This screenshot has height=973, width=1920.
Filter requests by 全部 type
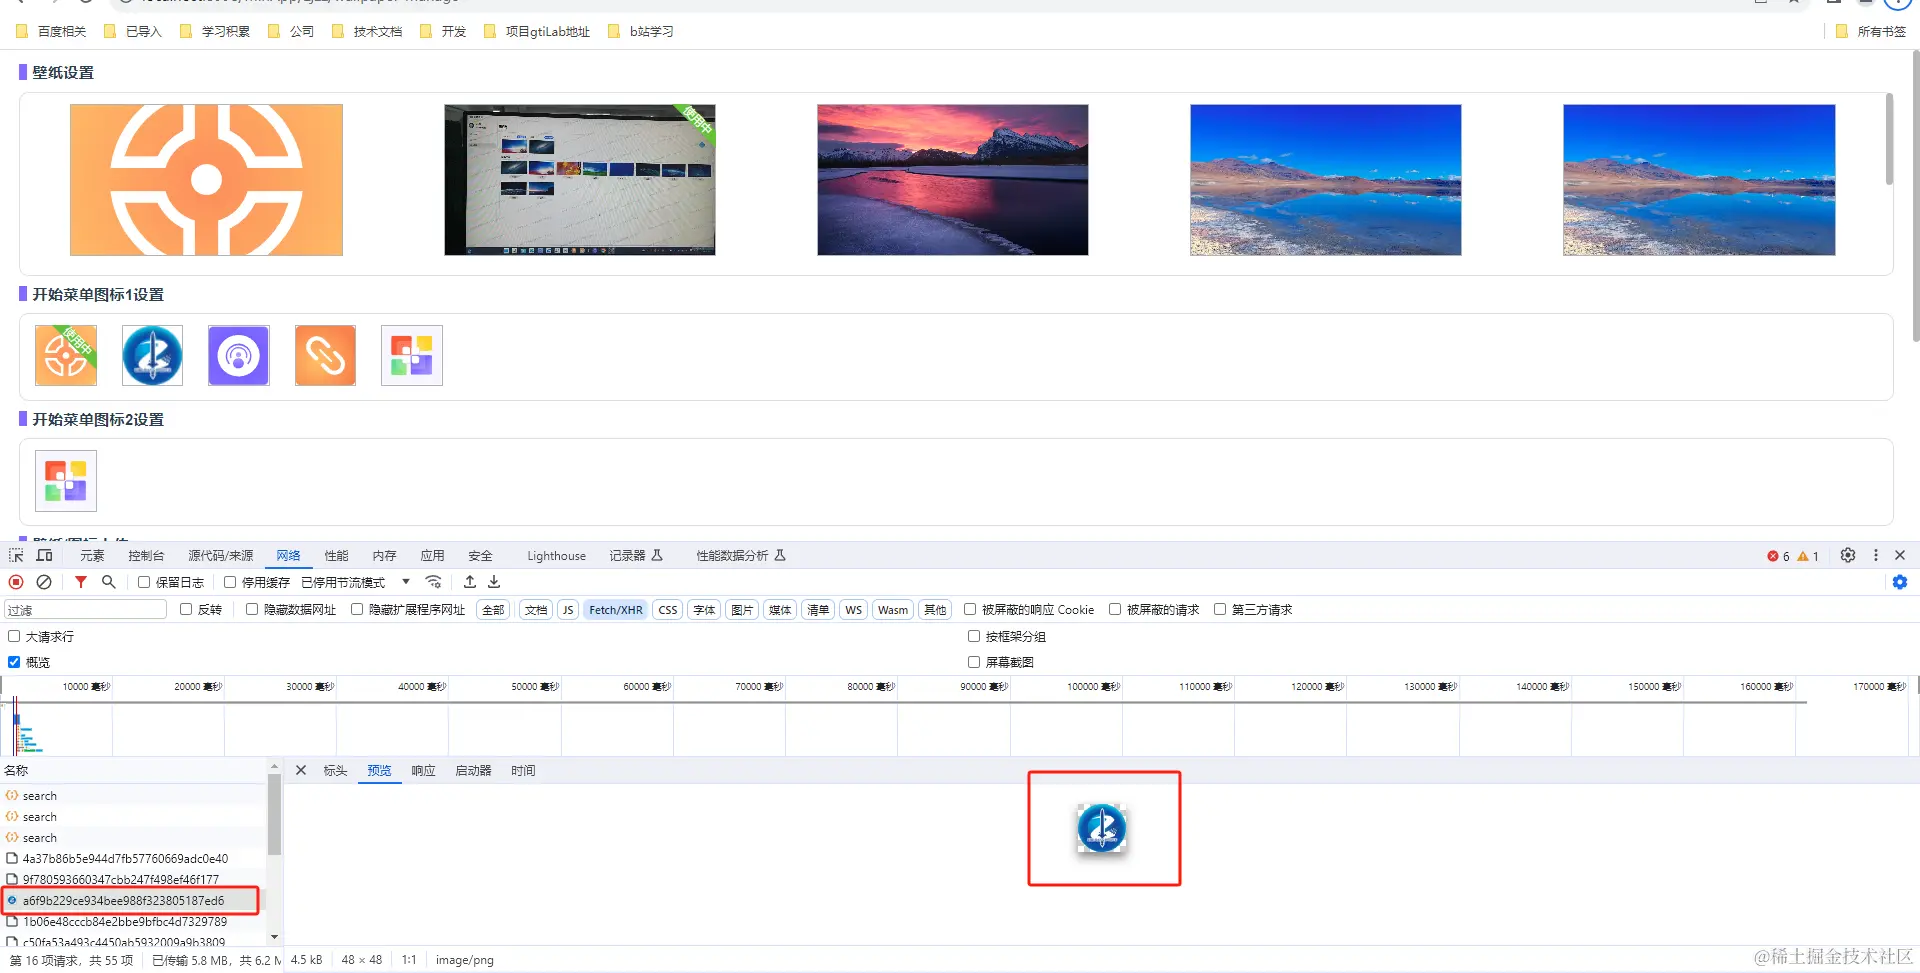click(494, 610)
